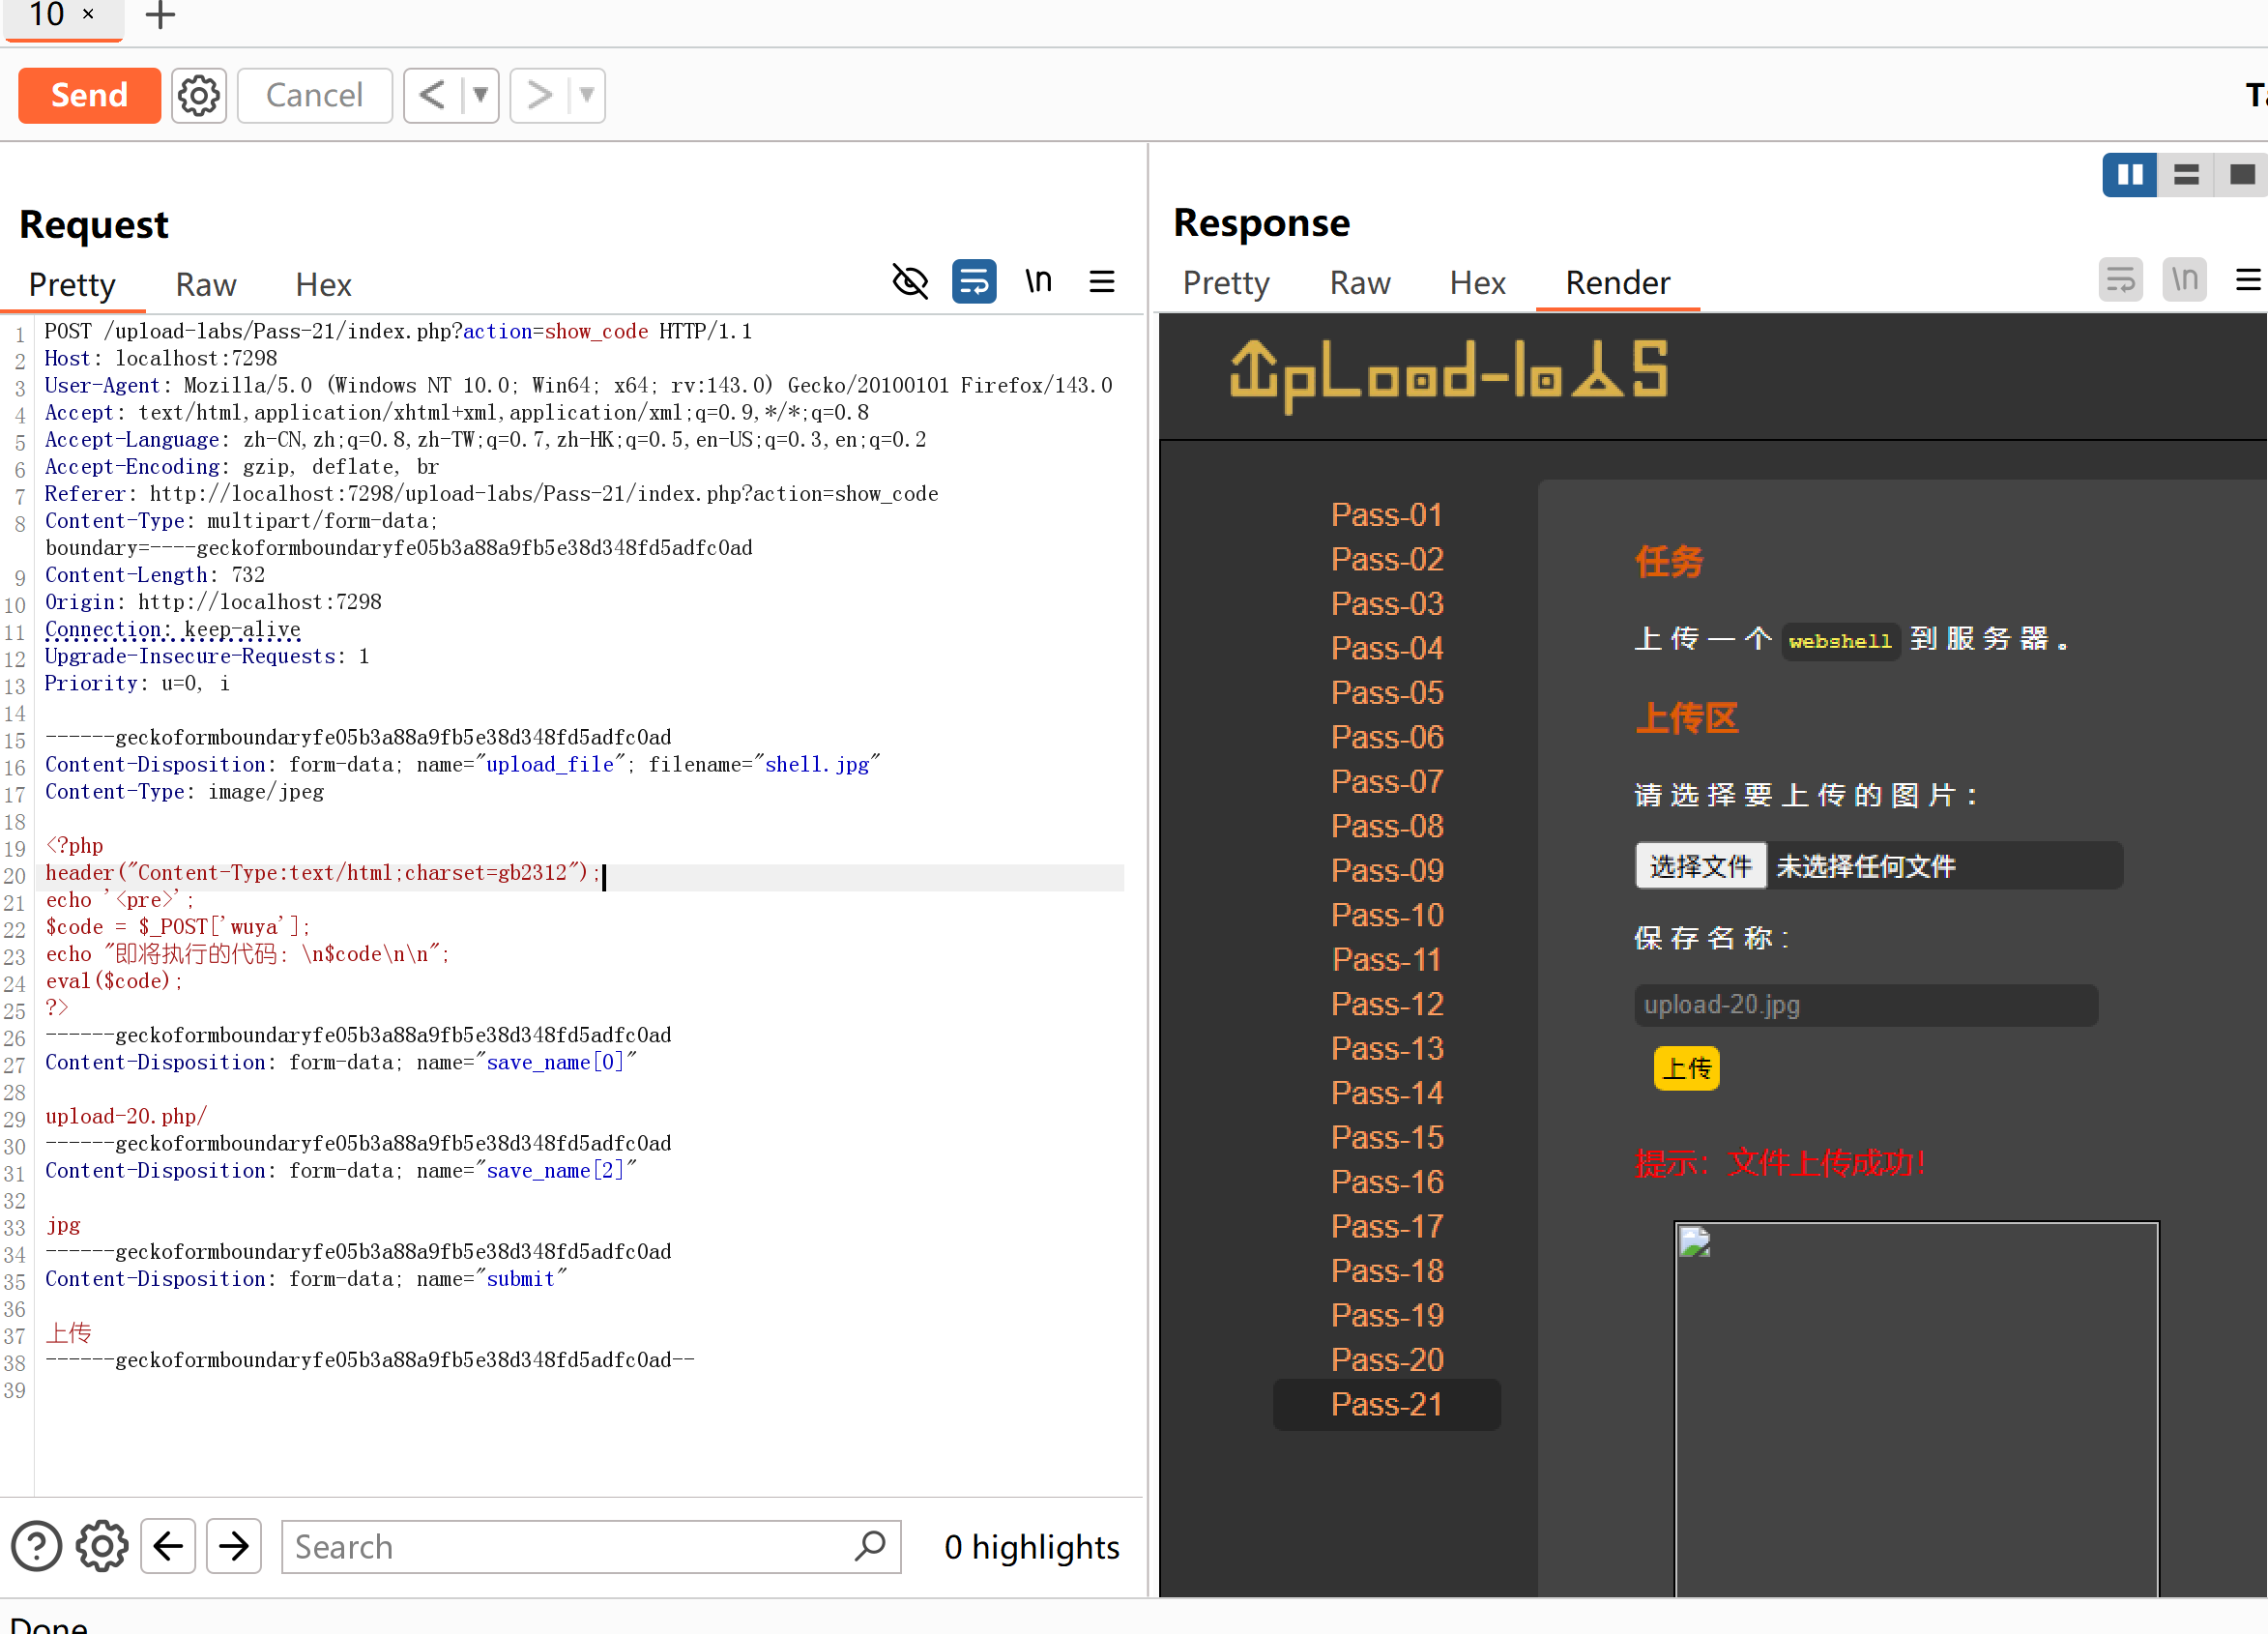Open the Response panel hamburger menu
The height and width of the screenshot is (1634, 2268).
point(2248,280)
